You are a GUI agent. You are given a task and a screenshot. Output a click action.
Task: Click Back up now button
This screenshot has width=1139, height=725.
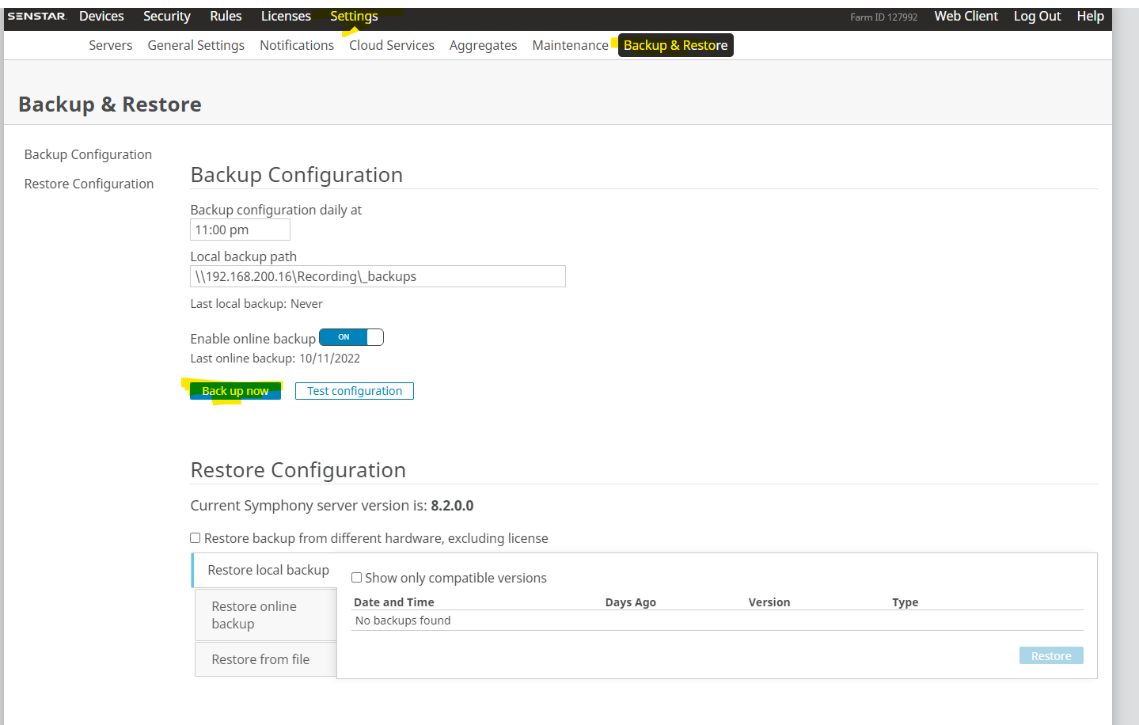click(x=235, y=391)
